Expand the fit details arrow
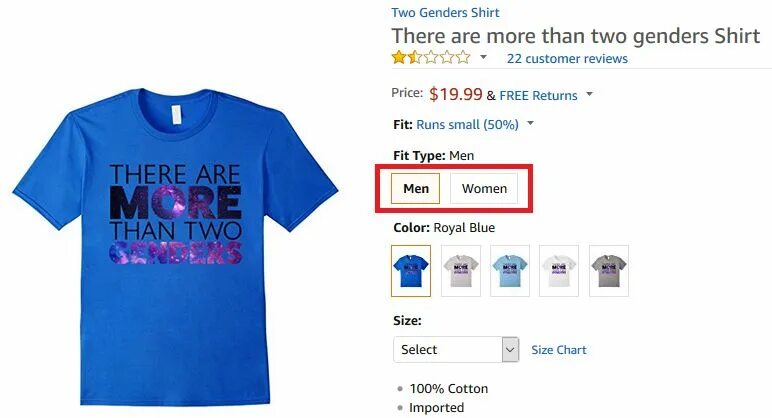 click(530, 123)
